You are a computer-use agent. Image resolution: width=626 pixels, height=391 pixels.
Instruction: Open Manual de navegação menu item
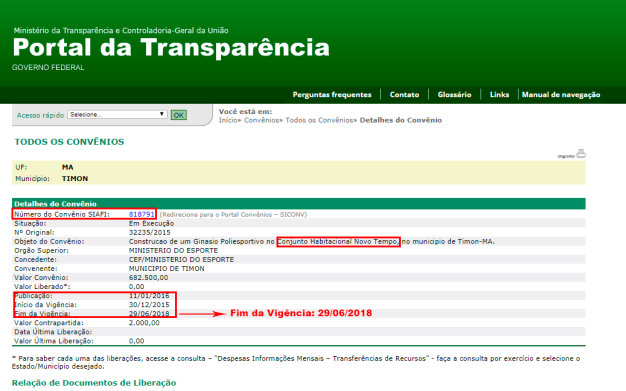561,95
